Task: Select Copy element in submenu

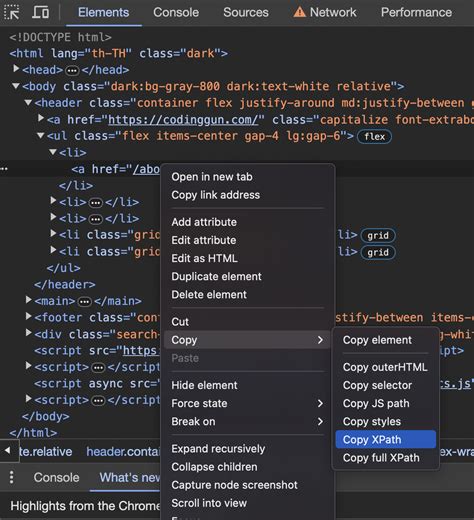Action: coord(386,340)
